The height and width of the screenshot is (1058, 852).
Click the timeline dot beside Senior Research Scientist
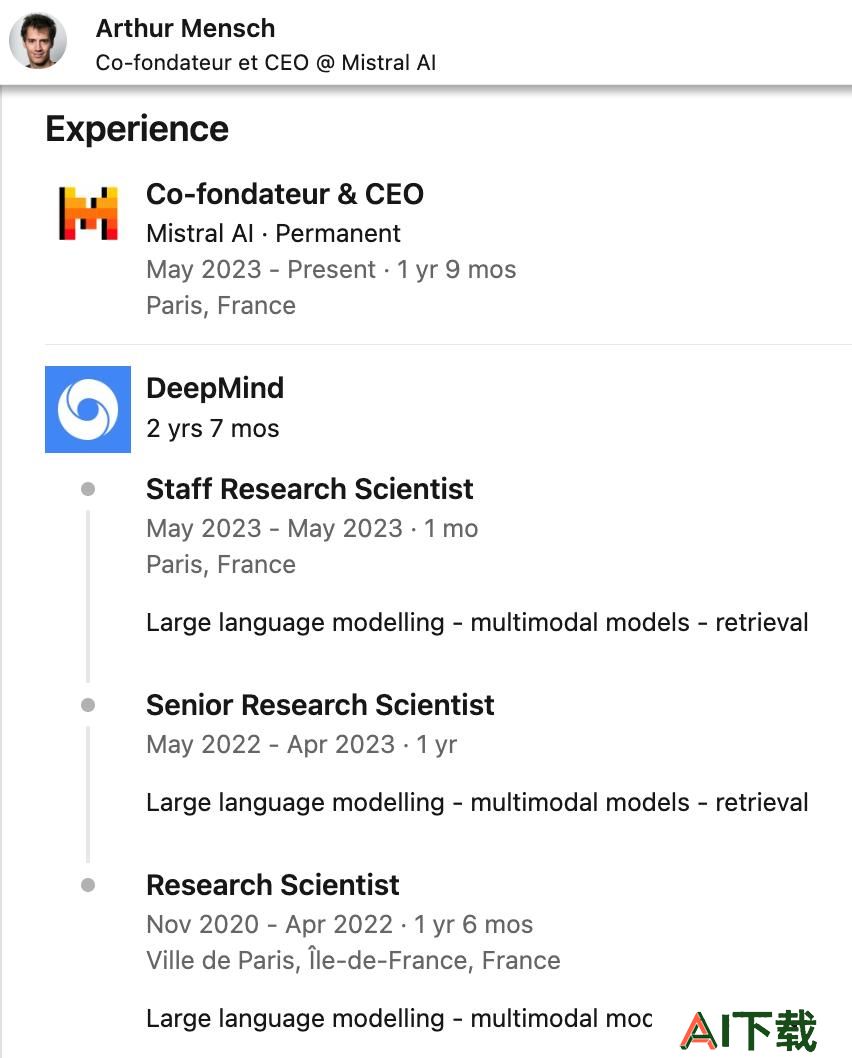click(88, 705)
